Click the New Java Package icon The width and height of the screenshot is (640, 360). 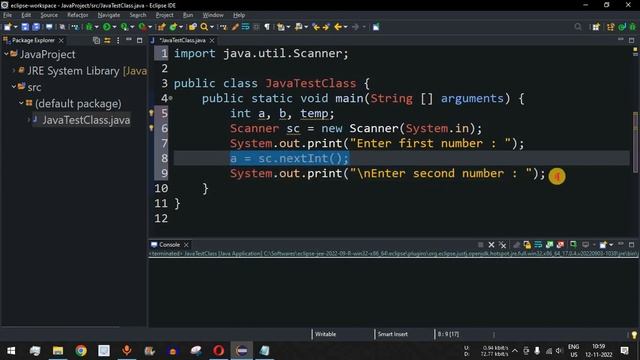click(162, 27)
